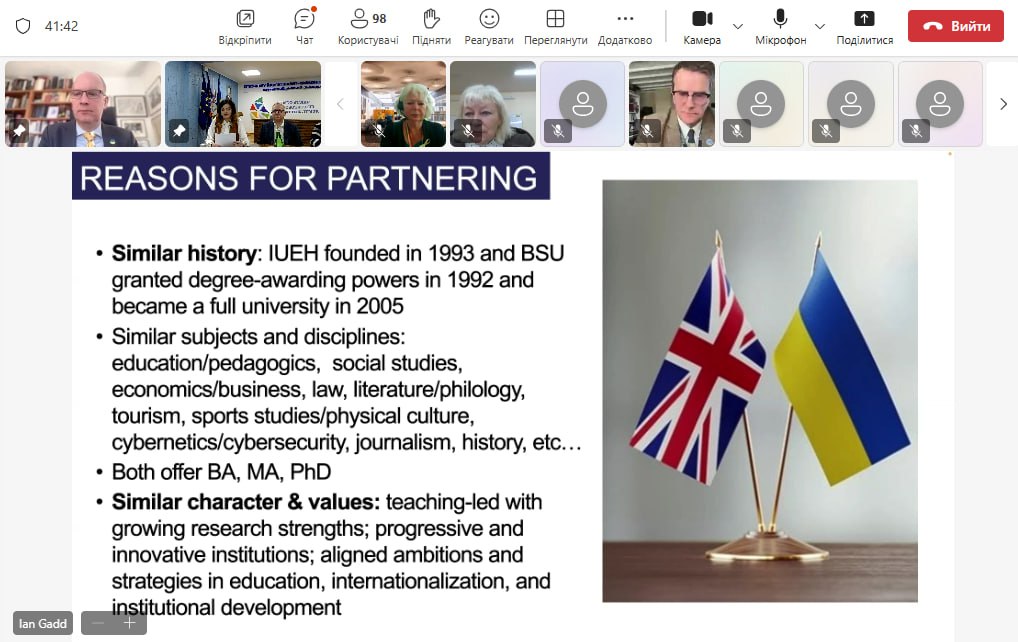Select first avatar-only participant tile
Viewport: 1018px width, 642px height.
click(x=582, y=104)
